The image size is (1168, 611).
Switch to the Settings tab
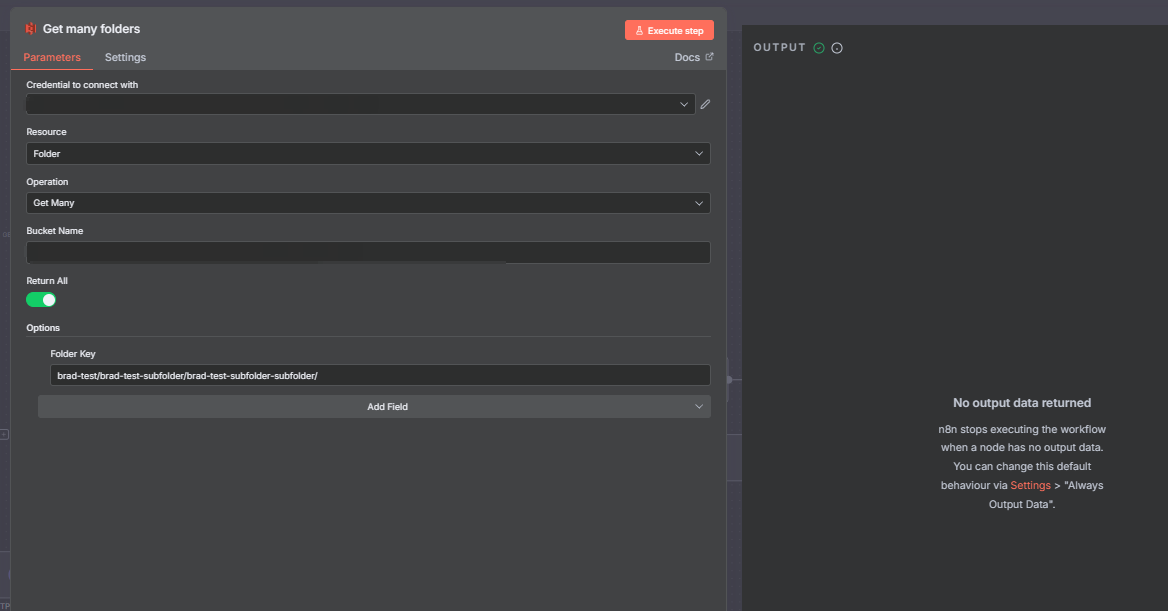tap(125, 57)
